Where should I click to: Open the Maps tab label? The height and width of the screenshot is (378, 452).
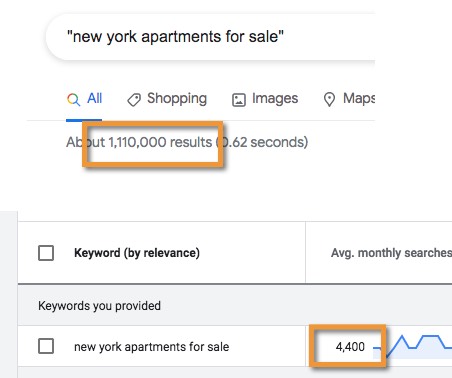click(x=359, y=99)
